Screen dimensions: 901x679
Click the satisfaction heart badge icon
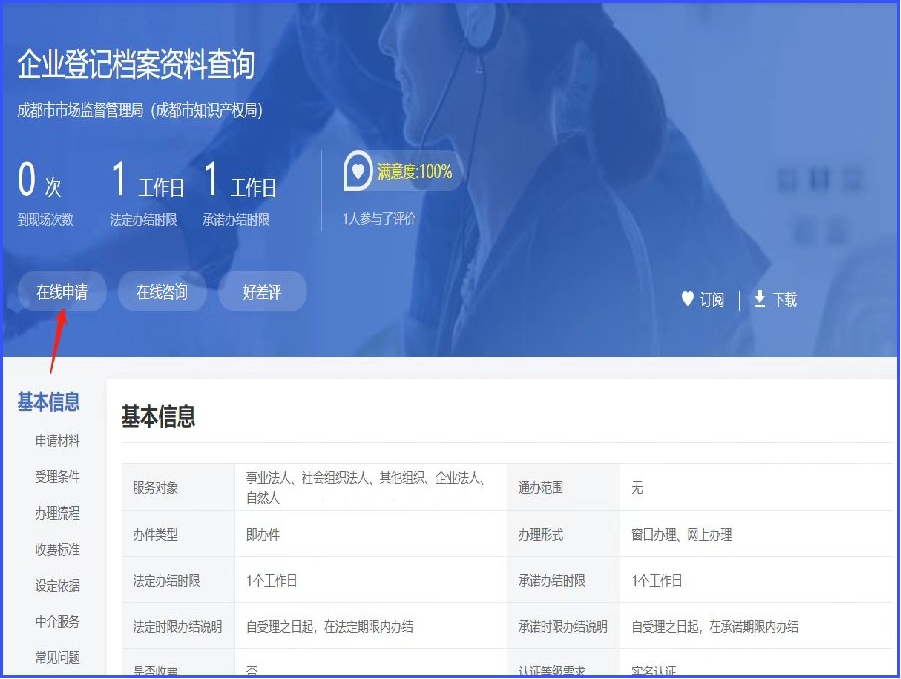point(357,171)
